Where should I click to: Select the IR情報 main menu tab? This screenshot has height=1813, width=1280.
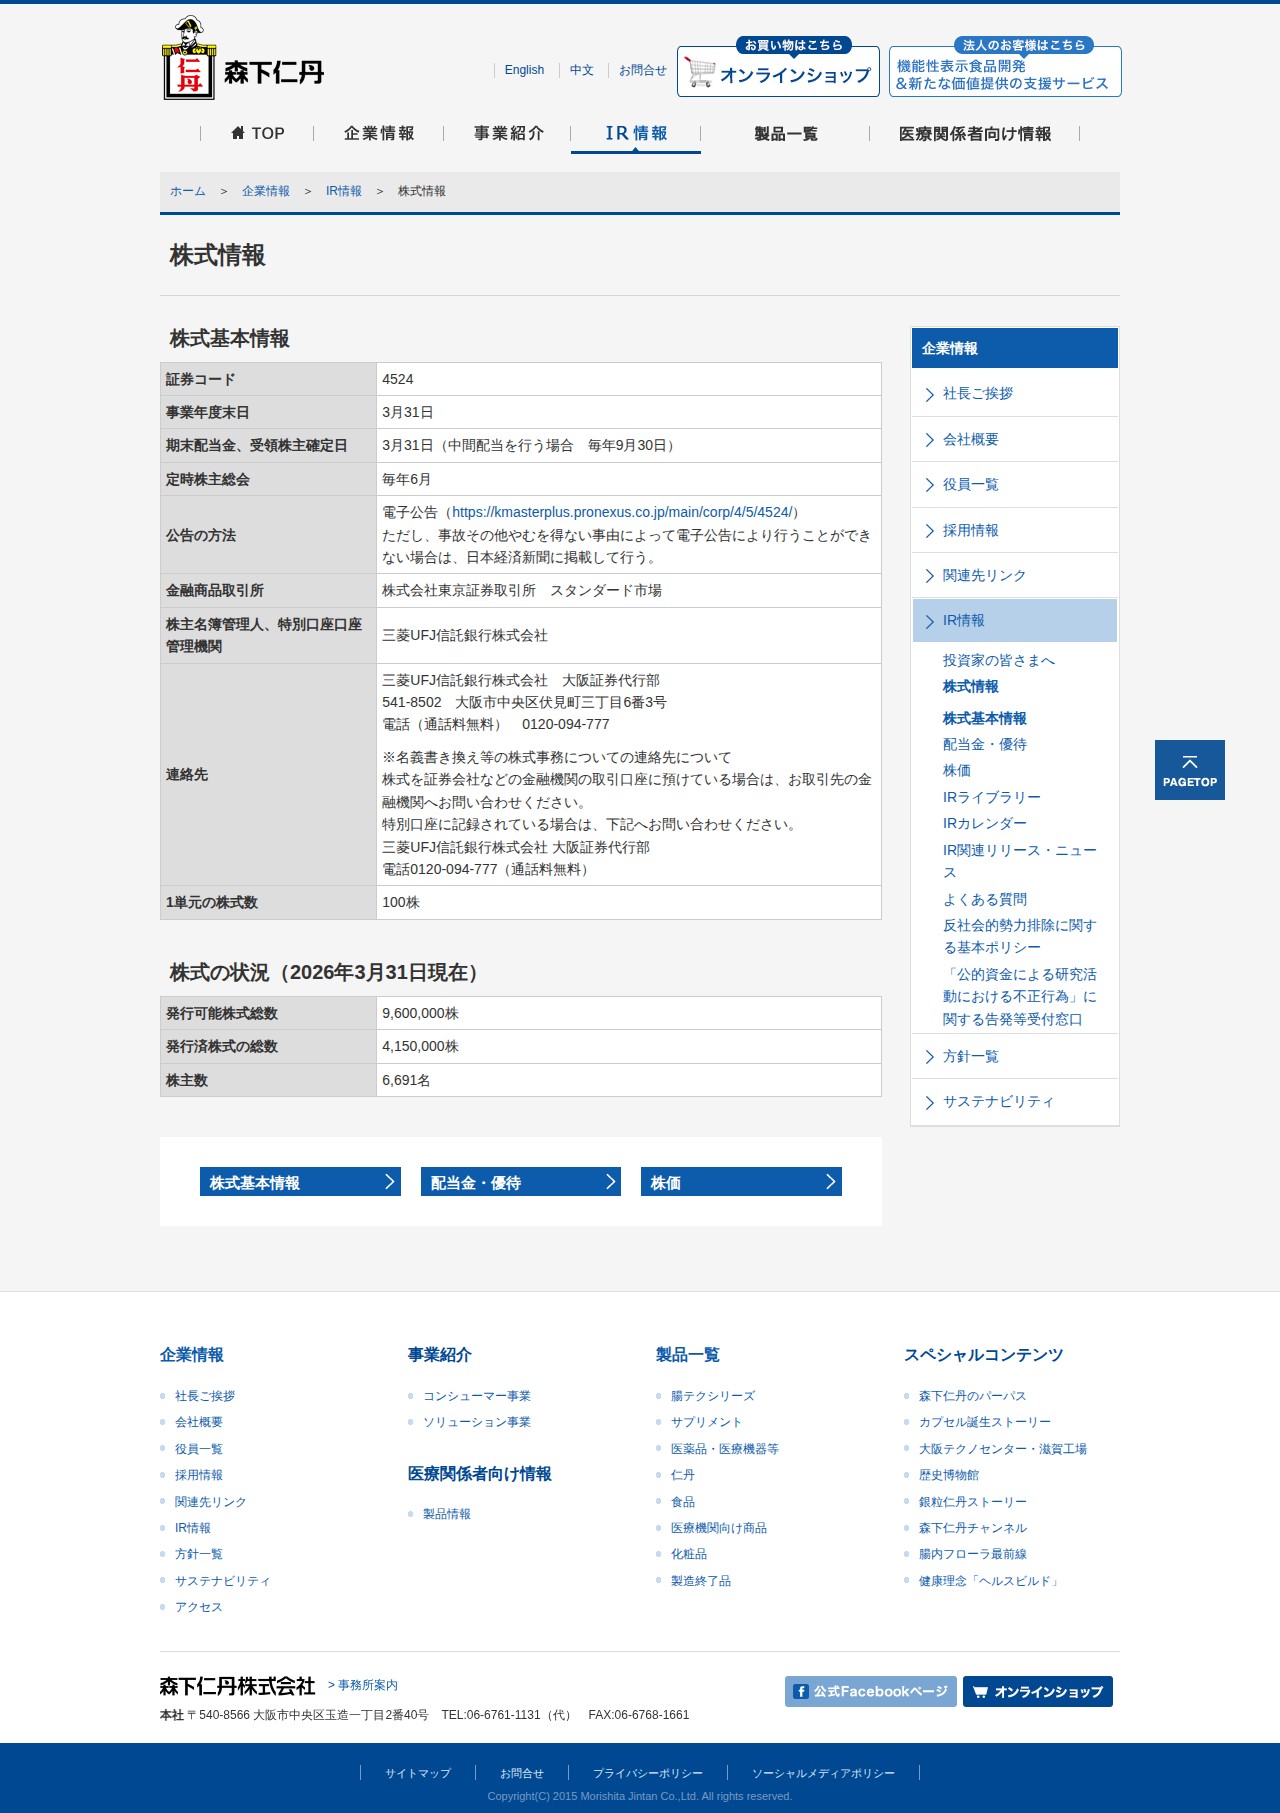(636, 133)
